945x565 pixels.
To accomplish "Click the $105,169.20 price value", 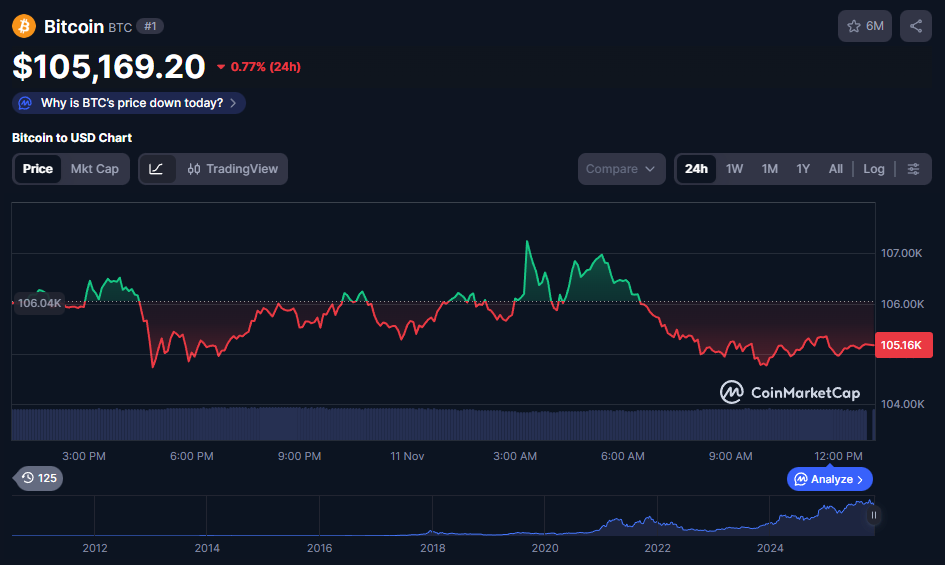I will tap(109, 66).
